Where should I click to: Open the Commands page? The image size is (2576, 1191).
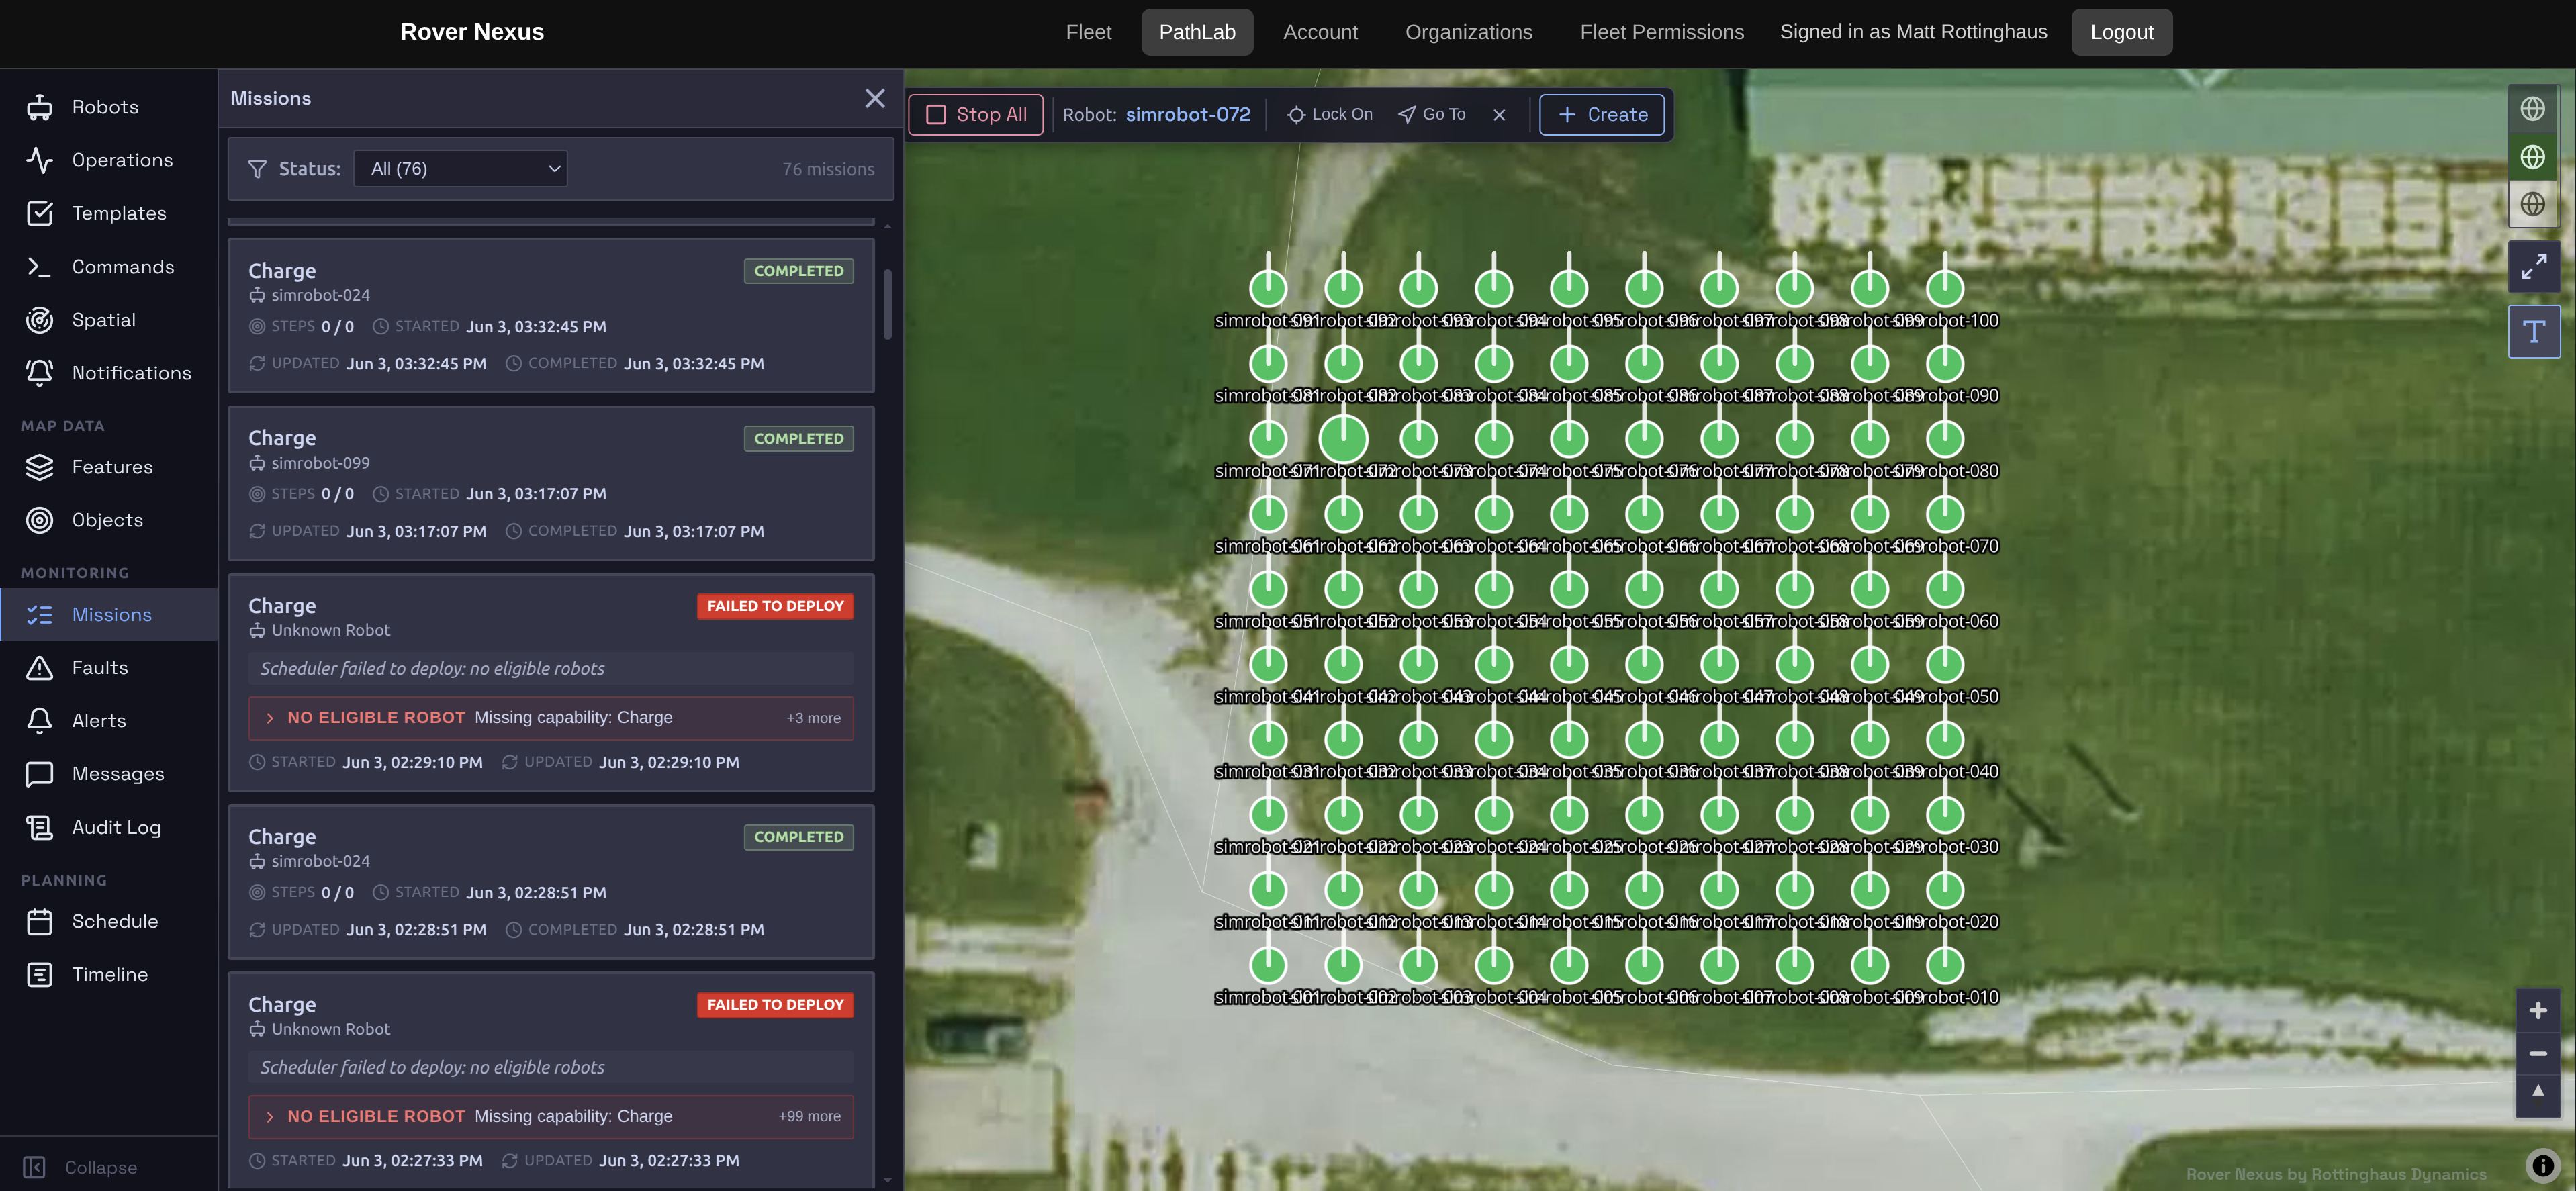[x=108, y=267]
